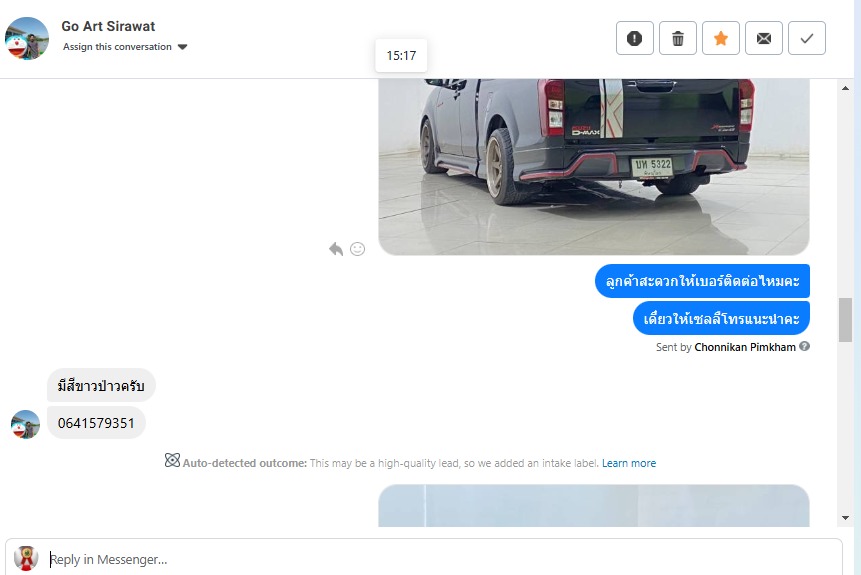The width and height of the screenshot is (861, 575).
Task: Toggle the orange follow-up star
Action: point(720,38)
